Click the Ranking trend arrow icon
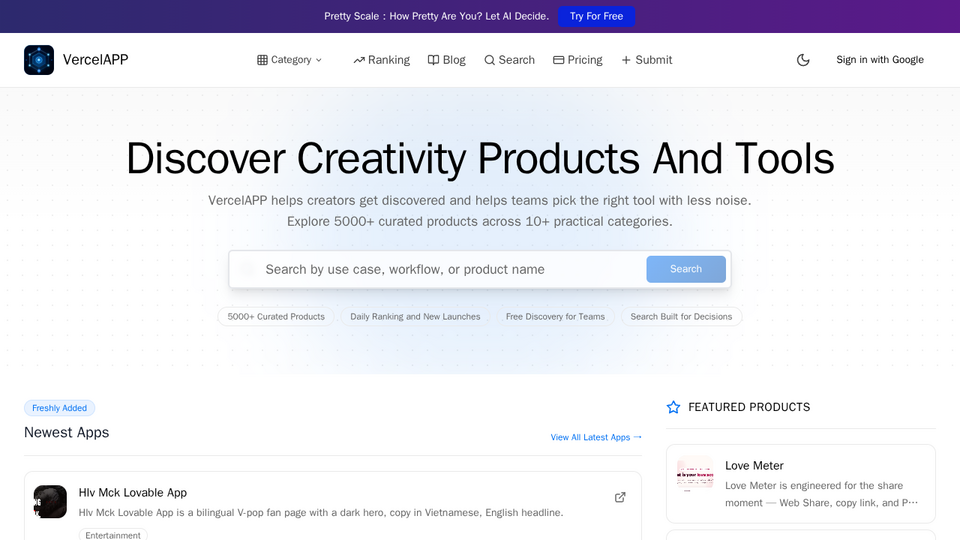 coord(359,60)
